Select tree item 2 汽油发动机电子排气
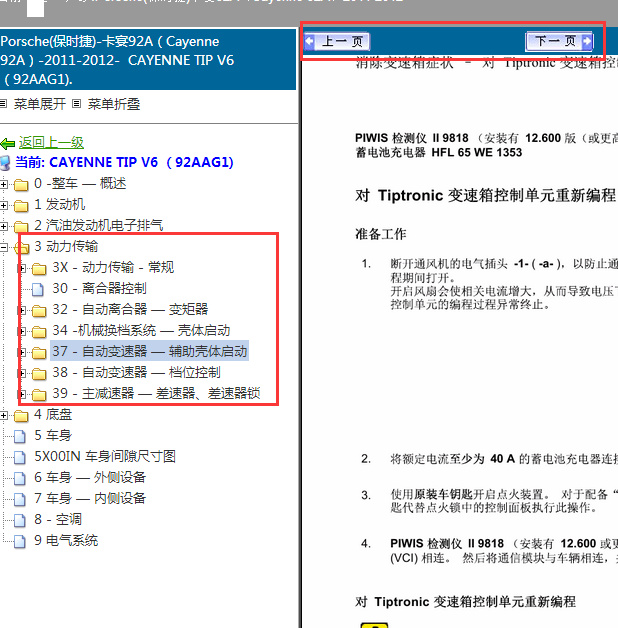Screen dimensions: 618x628 point(99,225)
